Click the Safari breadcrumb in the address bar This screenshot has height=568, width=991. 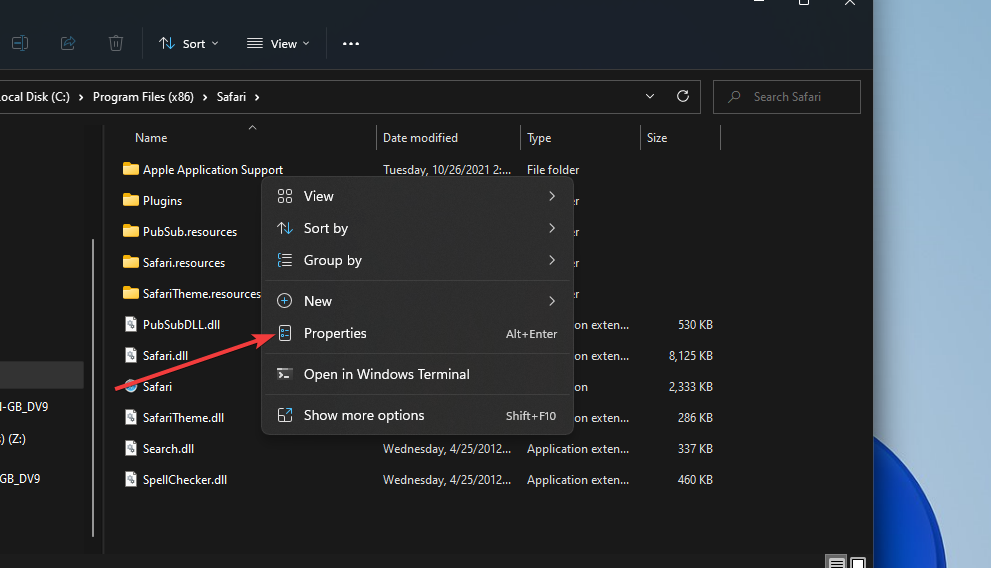[231, 97]
